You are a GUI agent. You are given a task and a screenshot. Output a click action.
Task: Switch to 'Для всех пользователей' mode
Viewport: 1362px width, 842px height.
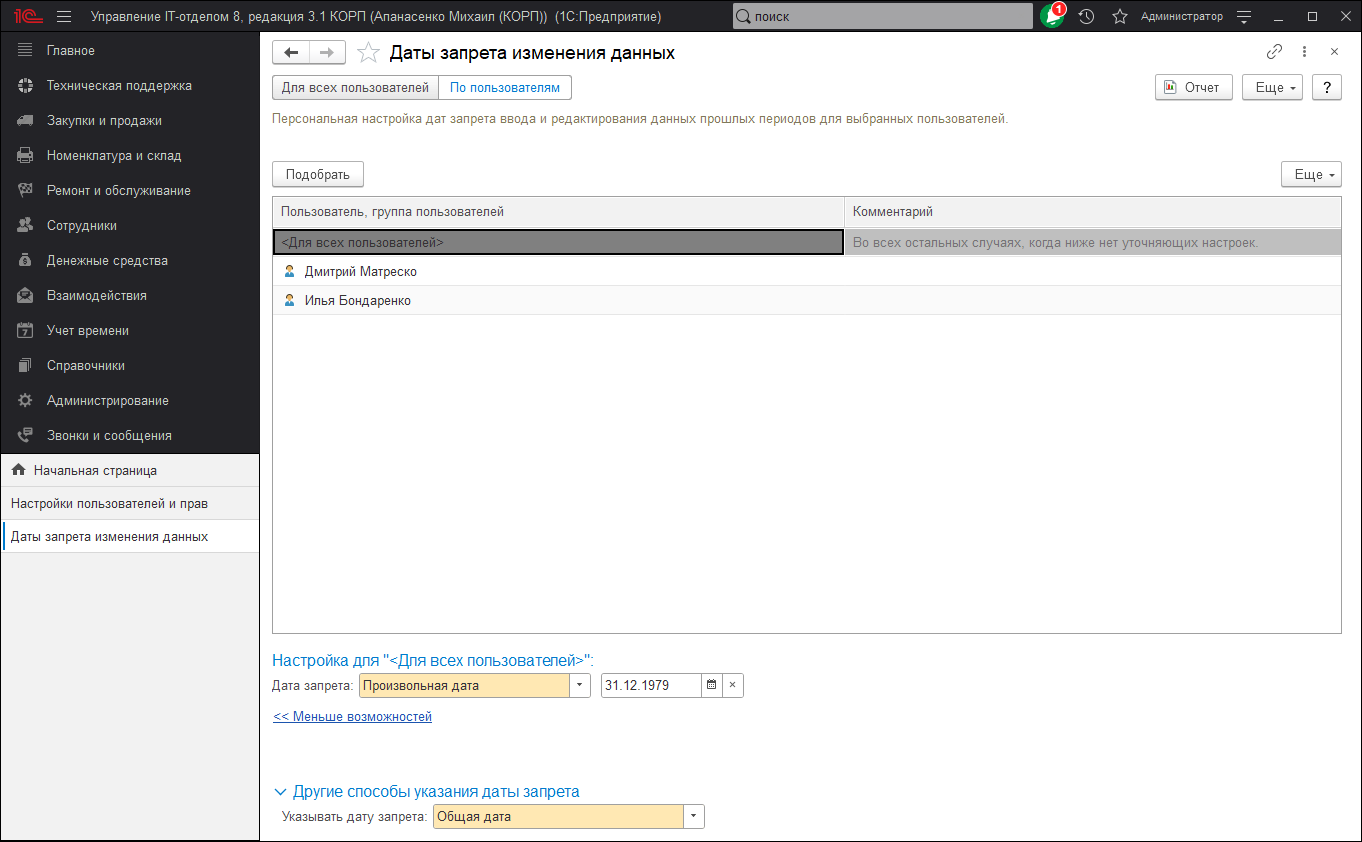[x=355, y=88]
